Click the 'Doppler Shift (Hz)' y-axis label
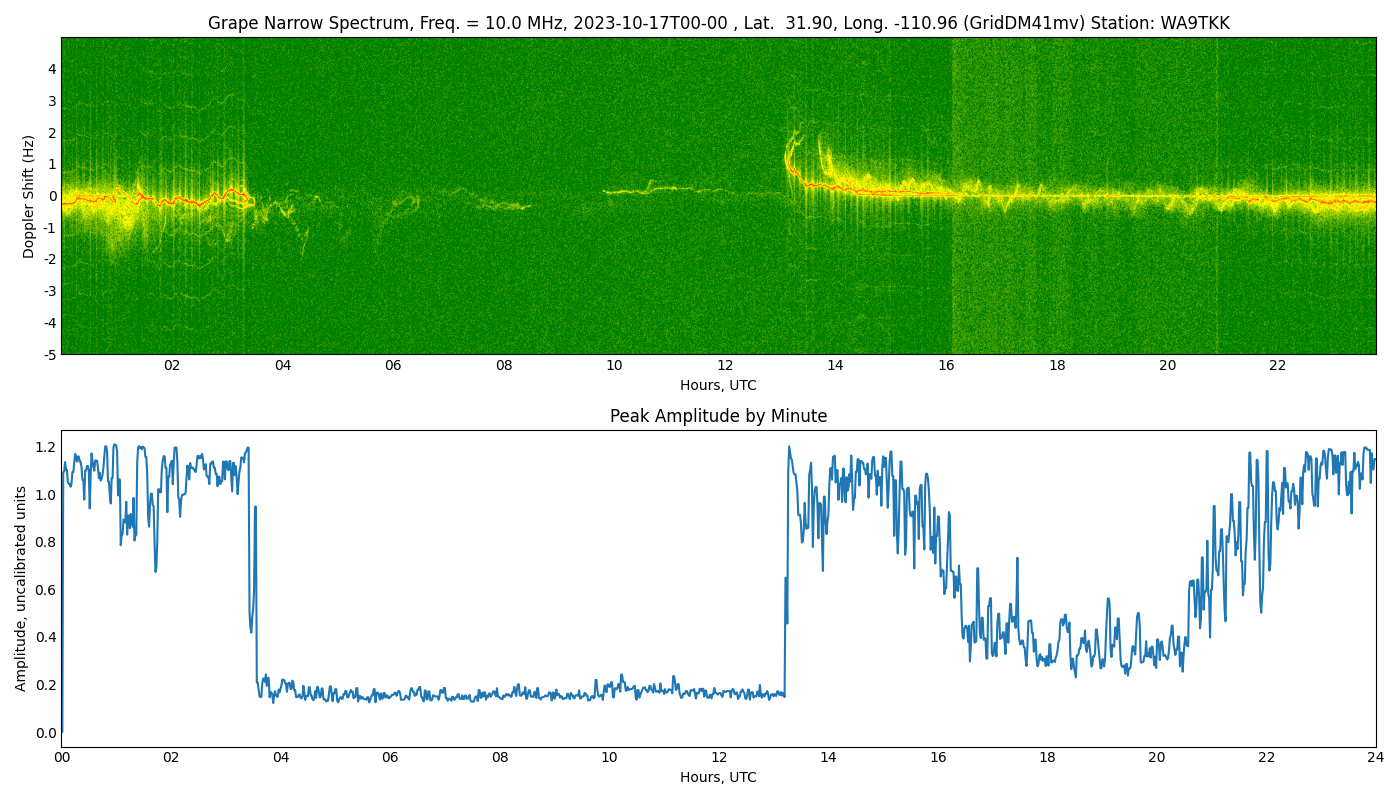 click(x=29, y=196)
